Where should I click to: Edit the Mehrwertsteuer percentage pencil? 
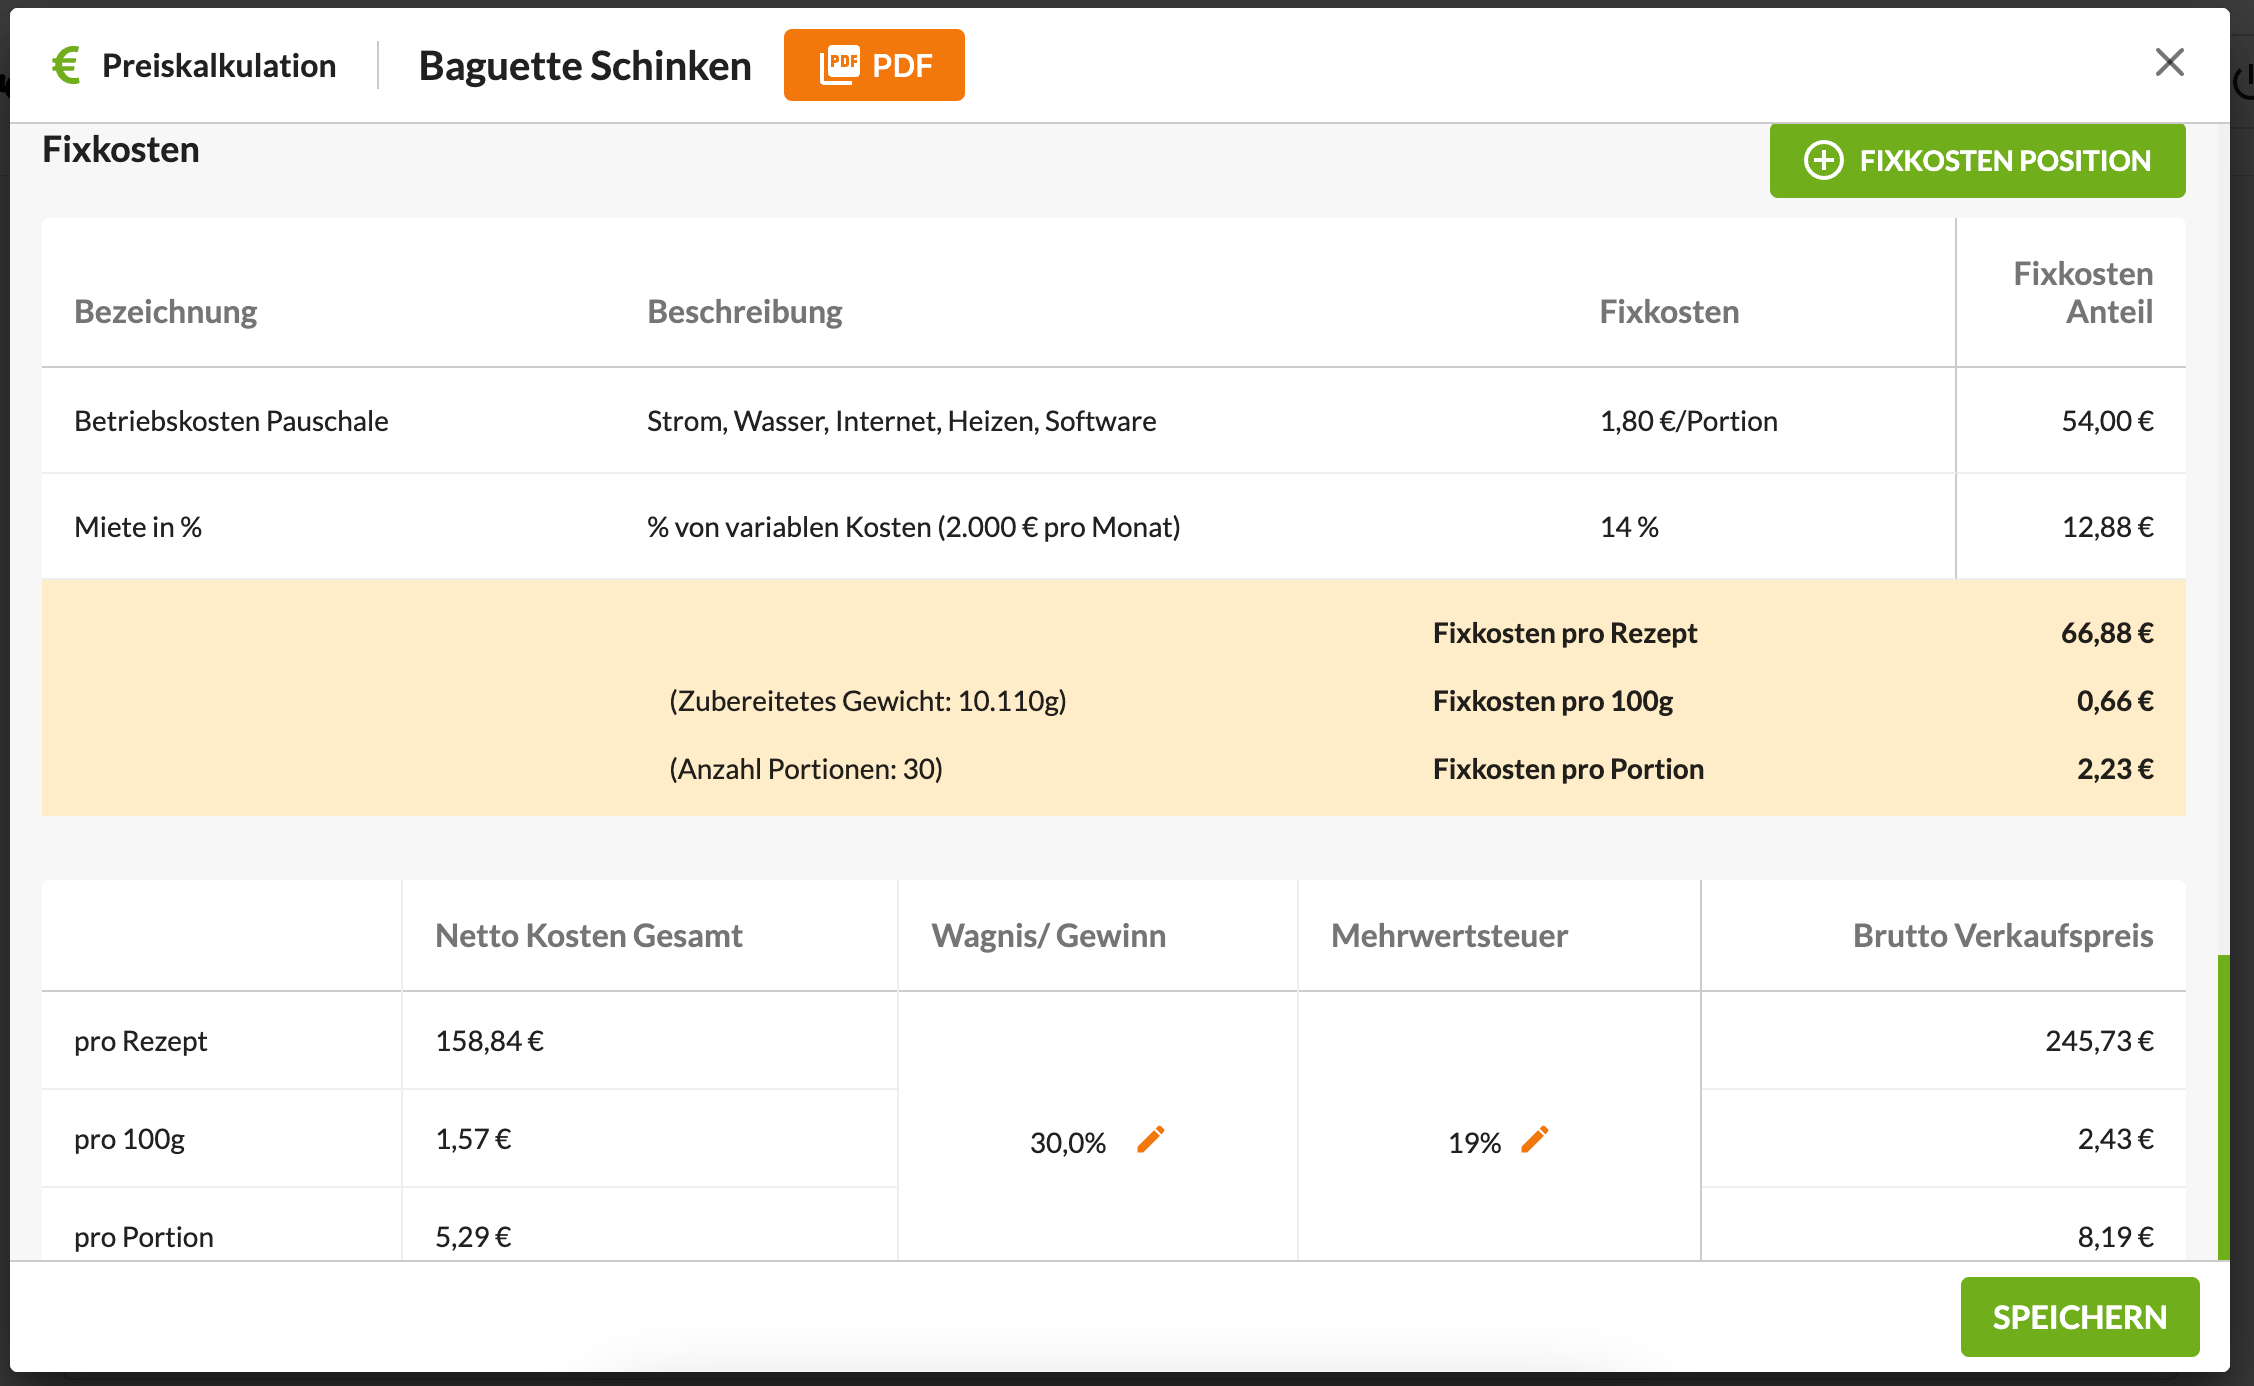pyautogui.click(x=1535, y=1139)
